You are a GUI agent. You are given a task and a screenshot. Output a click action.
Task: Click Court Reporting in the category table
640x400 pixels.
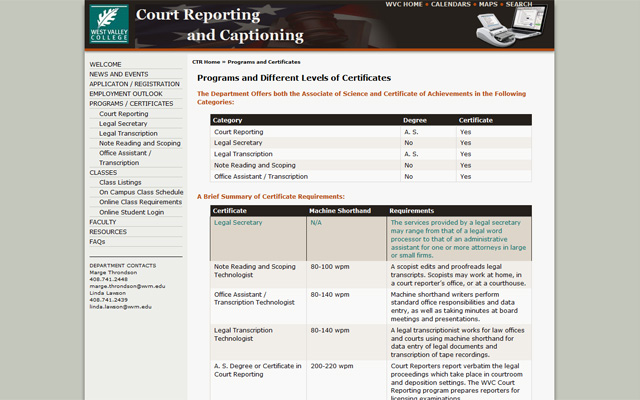click(x=238, y=132)
